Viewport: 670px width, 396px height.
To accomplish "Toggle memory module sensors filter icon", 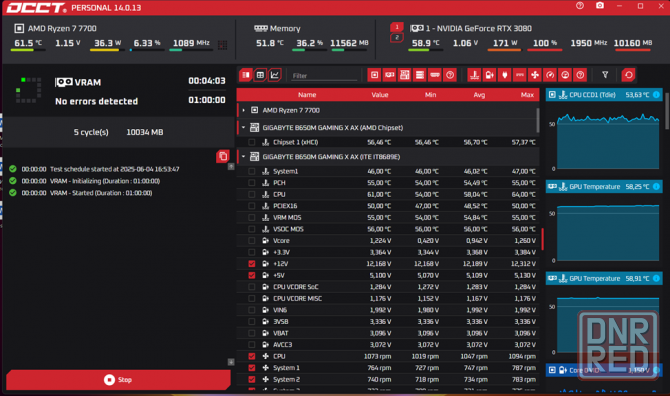I will 435,75.
